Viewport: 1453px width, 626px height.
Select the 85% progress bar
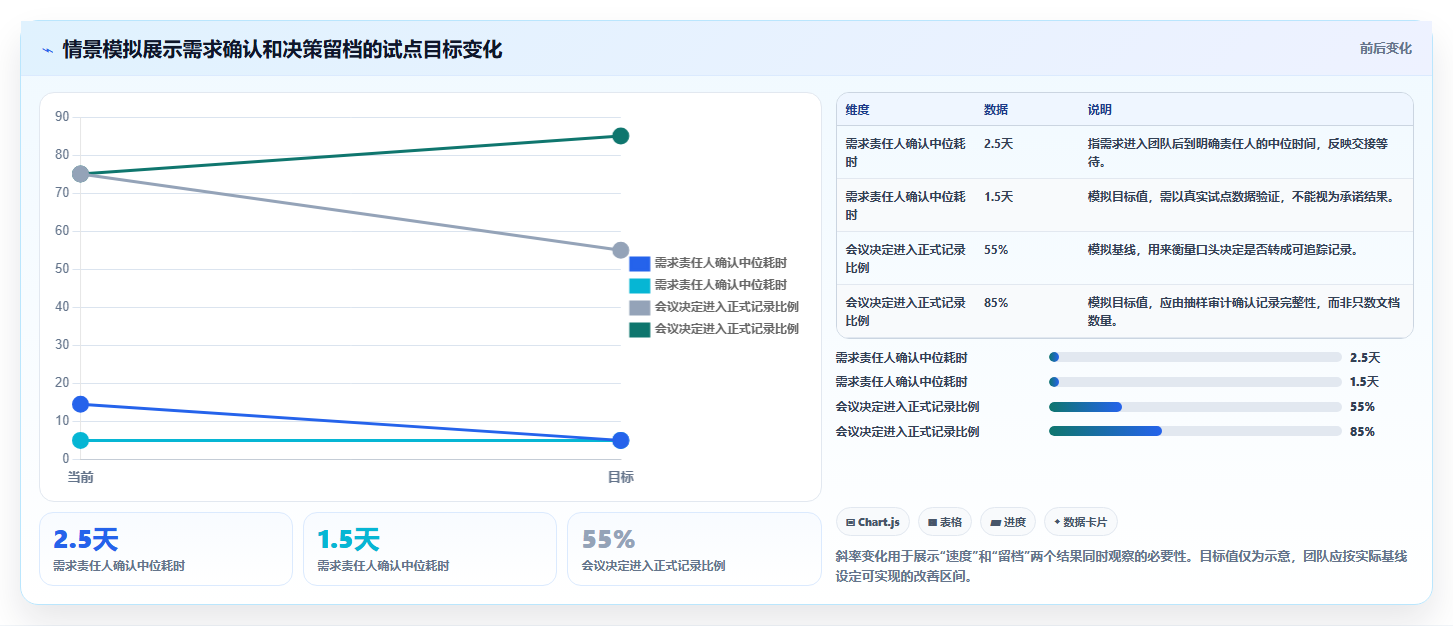point(1195,431)
